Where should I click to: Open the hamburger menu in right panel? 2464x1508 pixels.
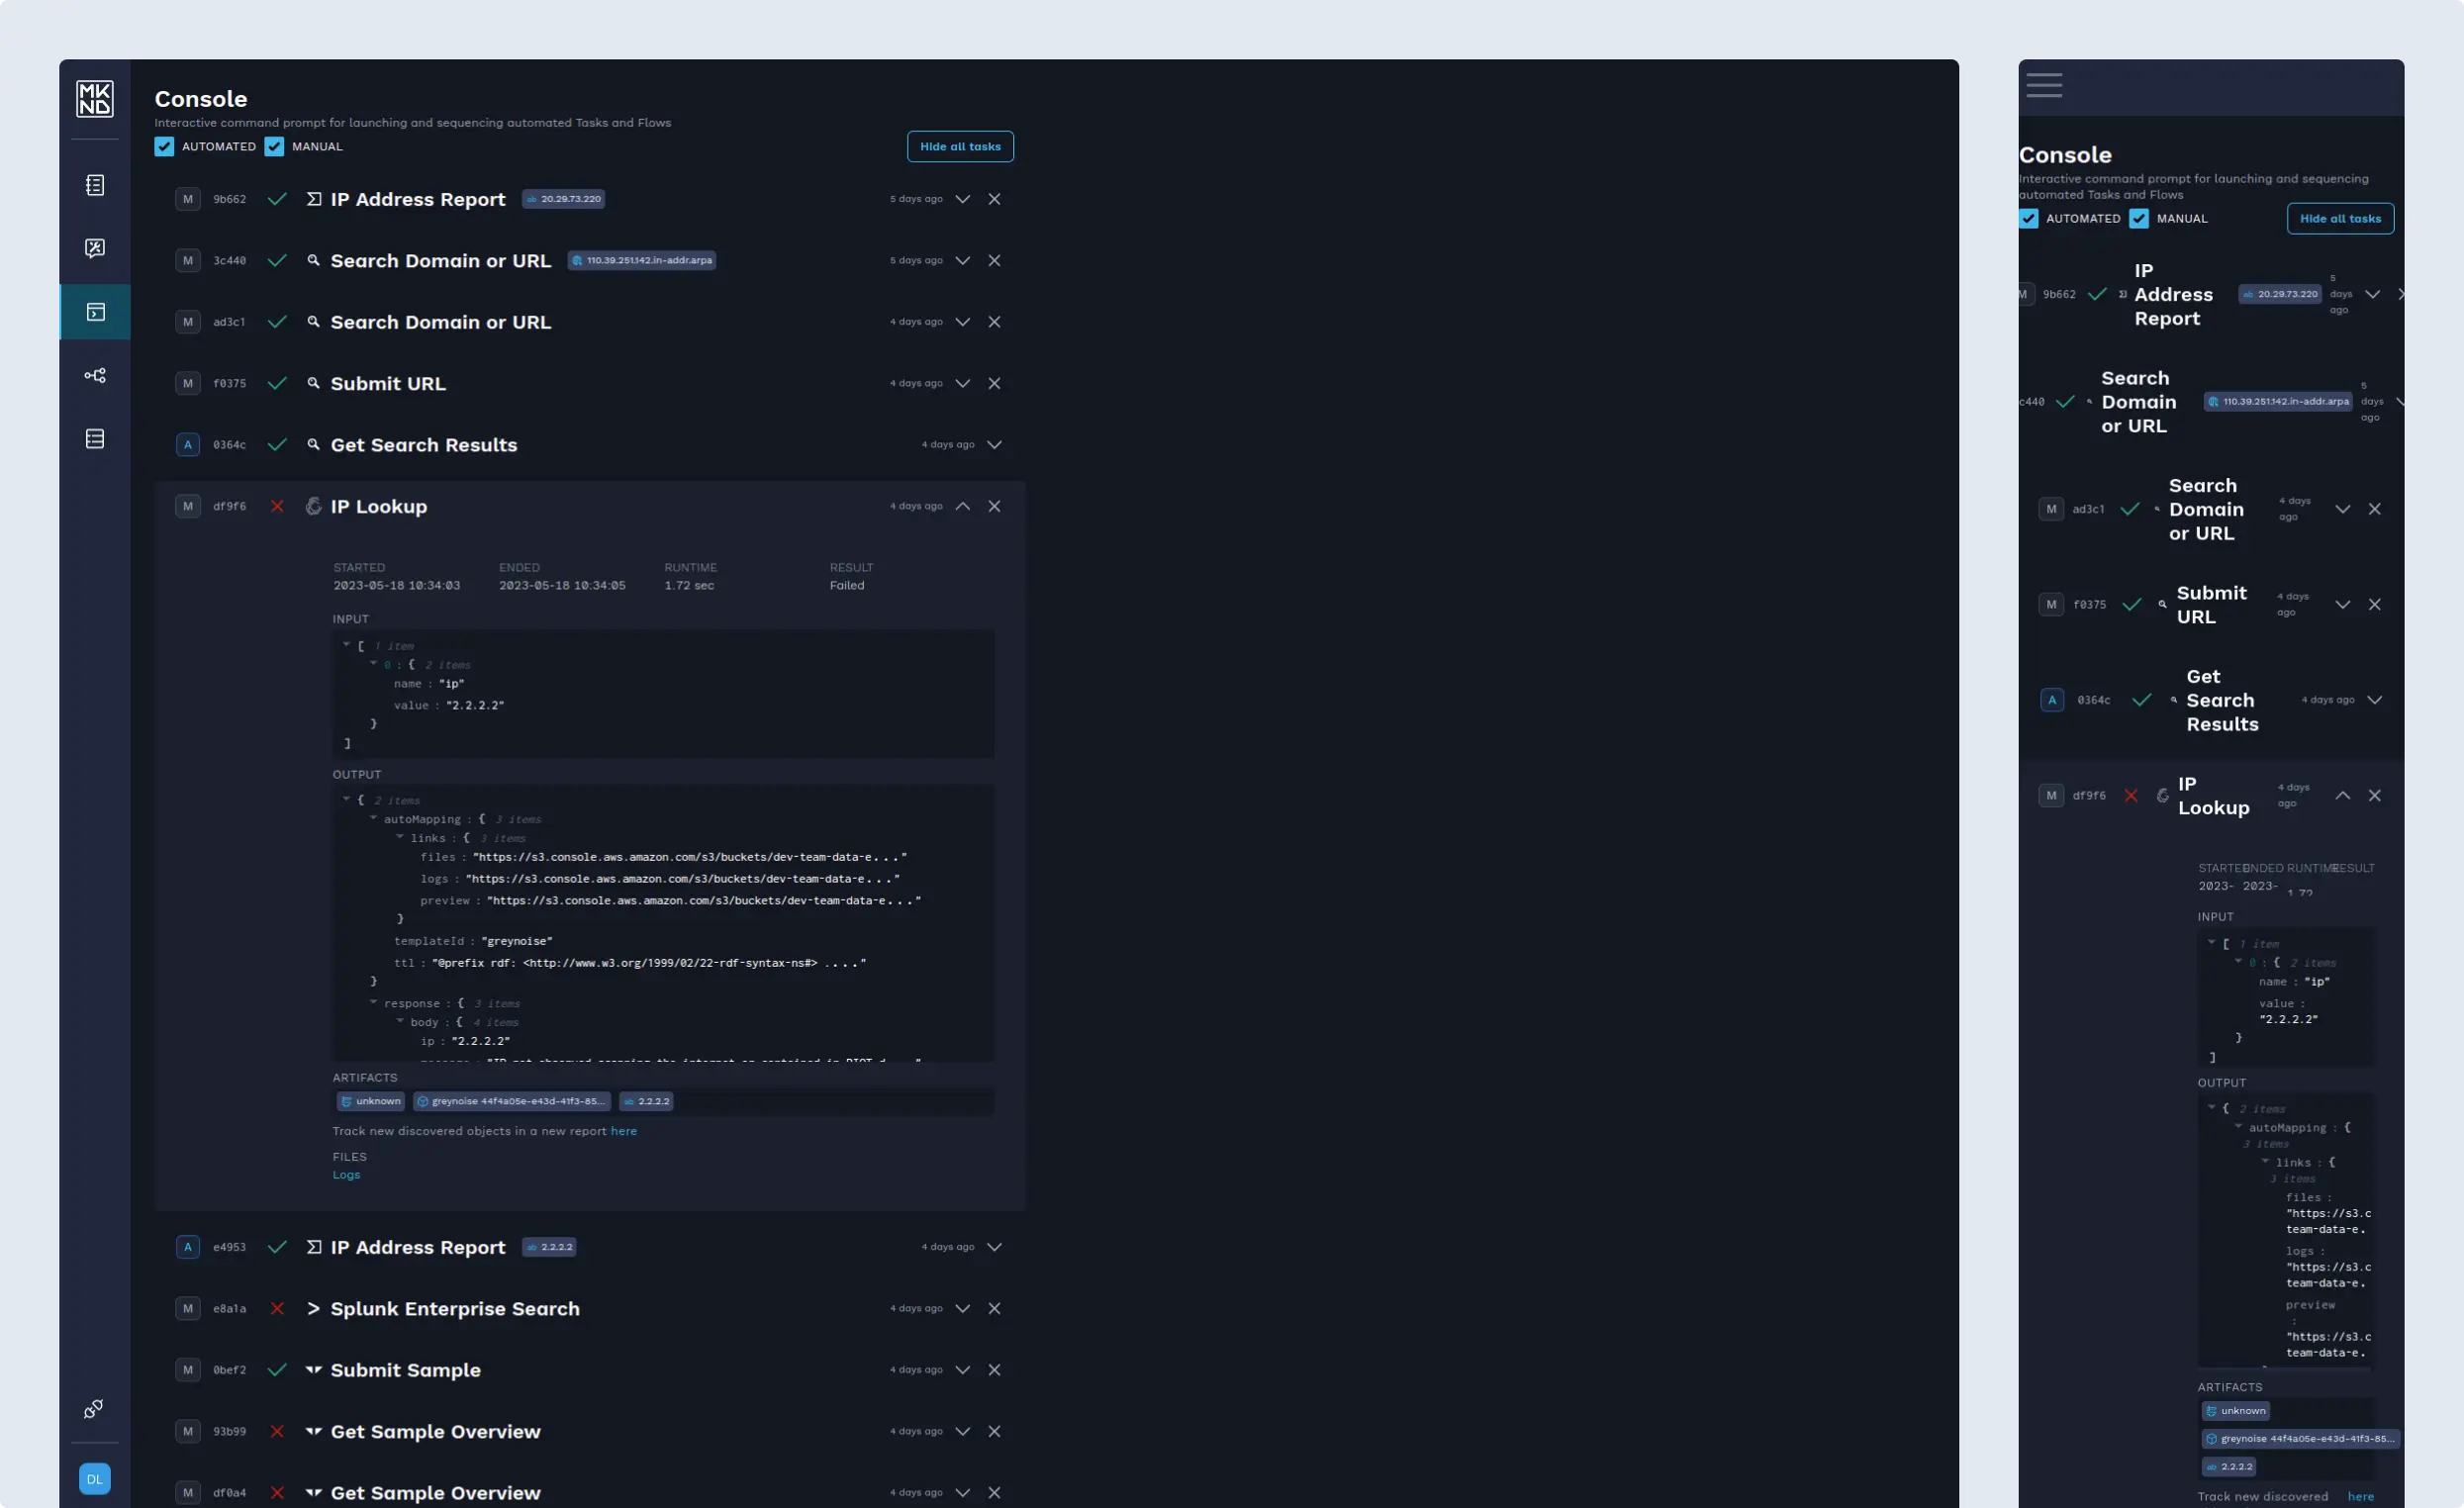[2044, 86]
